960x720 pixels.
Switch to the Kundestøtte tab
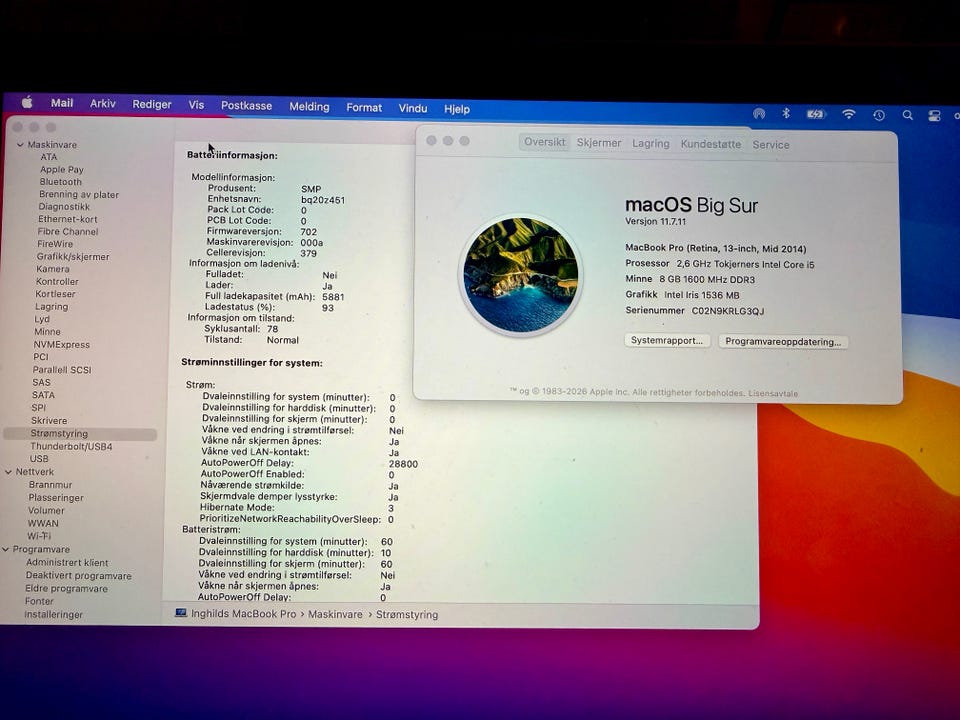click(710, 144)
